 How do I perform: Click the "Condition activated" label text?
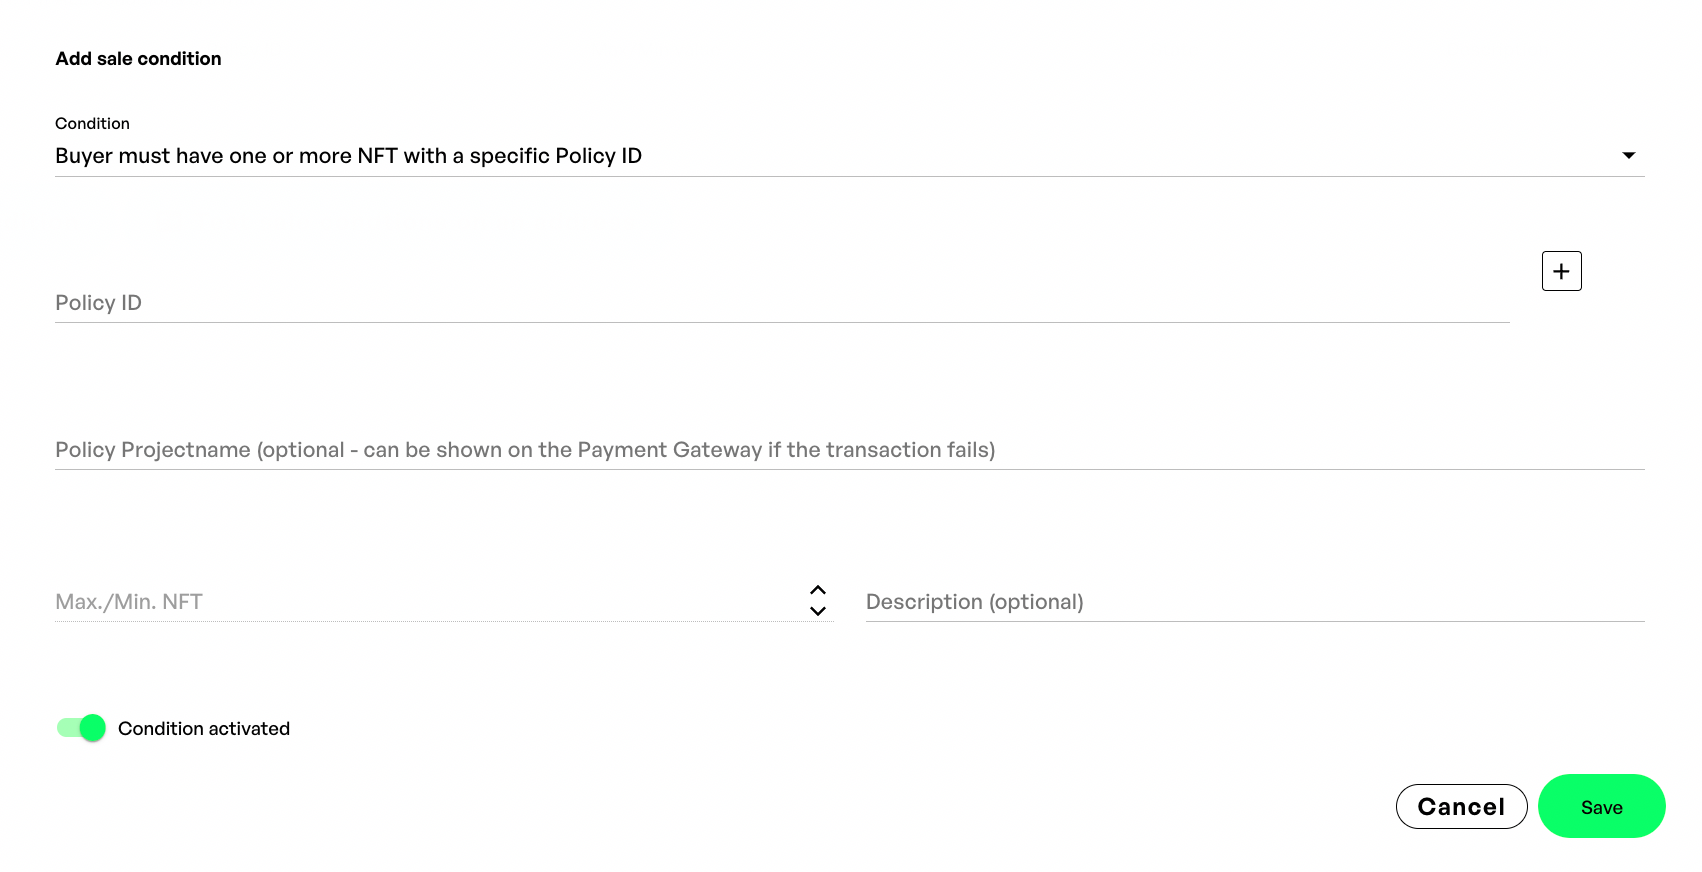(204, 729)
